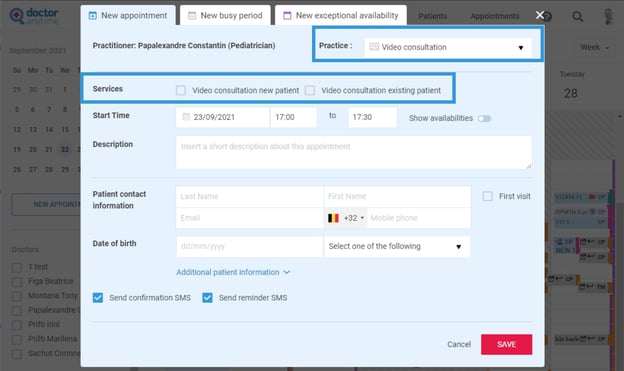Click the SAVE button
The height and width of the screenshot is (371, 624).
pos(506,344)
